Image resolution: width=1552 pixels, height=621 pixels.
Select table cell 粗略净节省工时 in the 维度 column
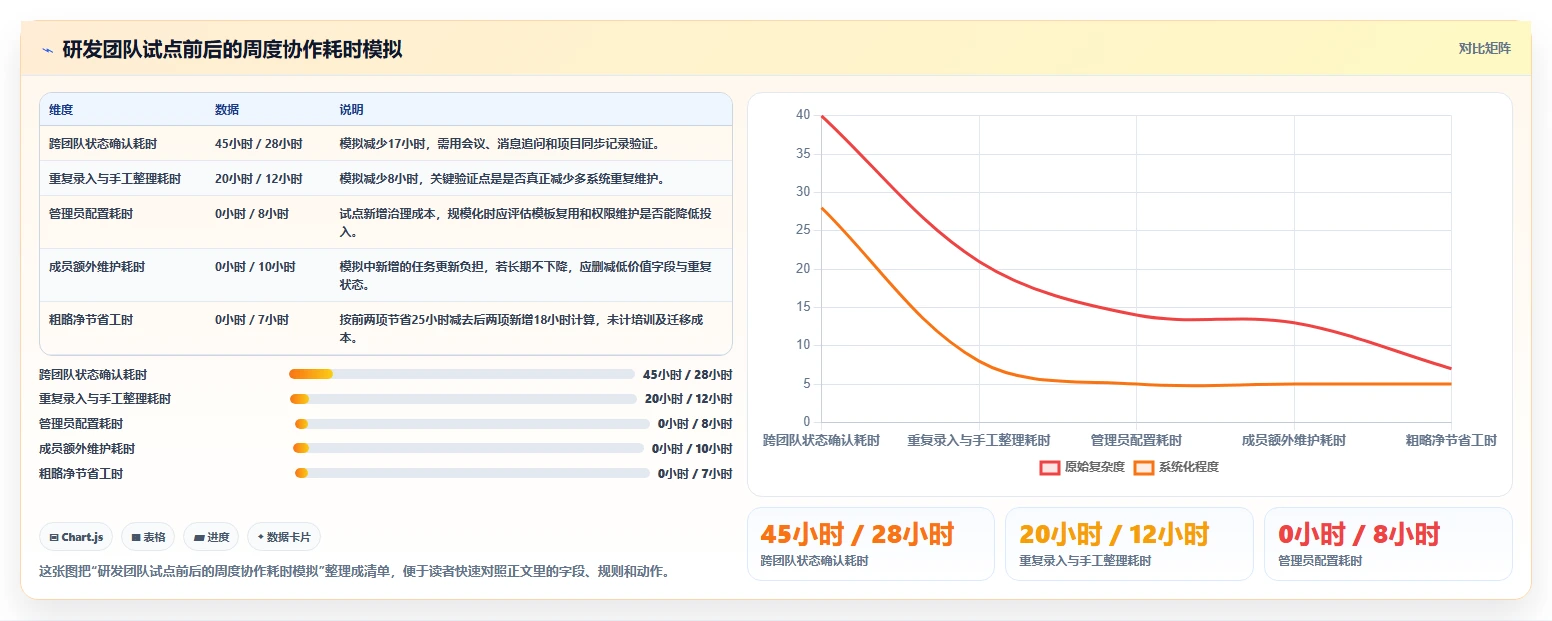91,320
